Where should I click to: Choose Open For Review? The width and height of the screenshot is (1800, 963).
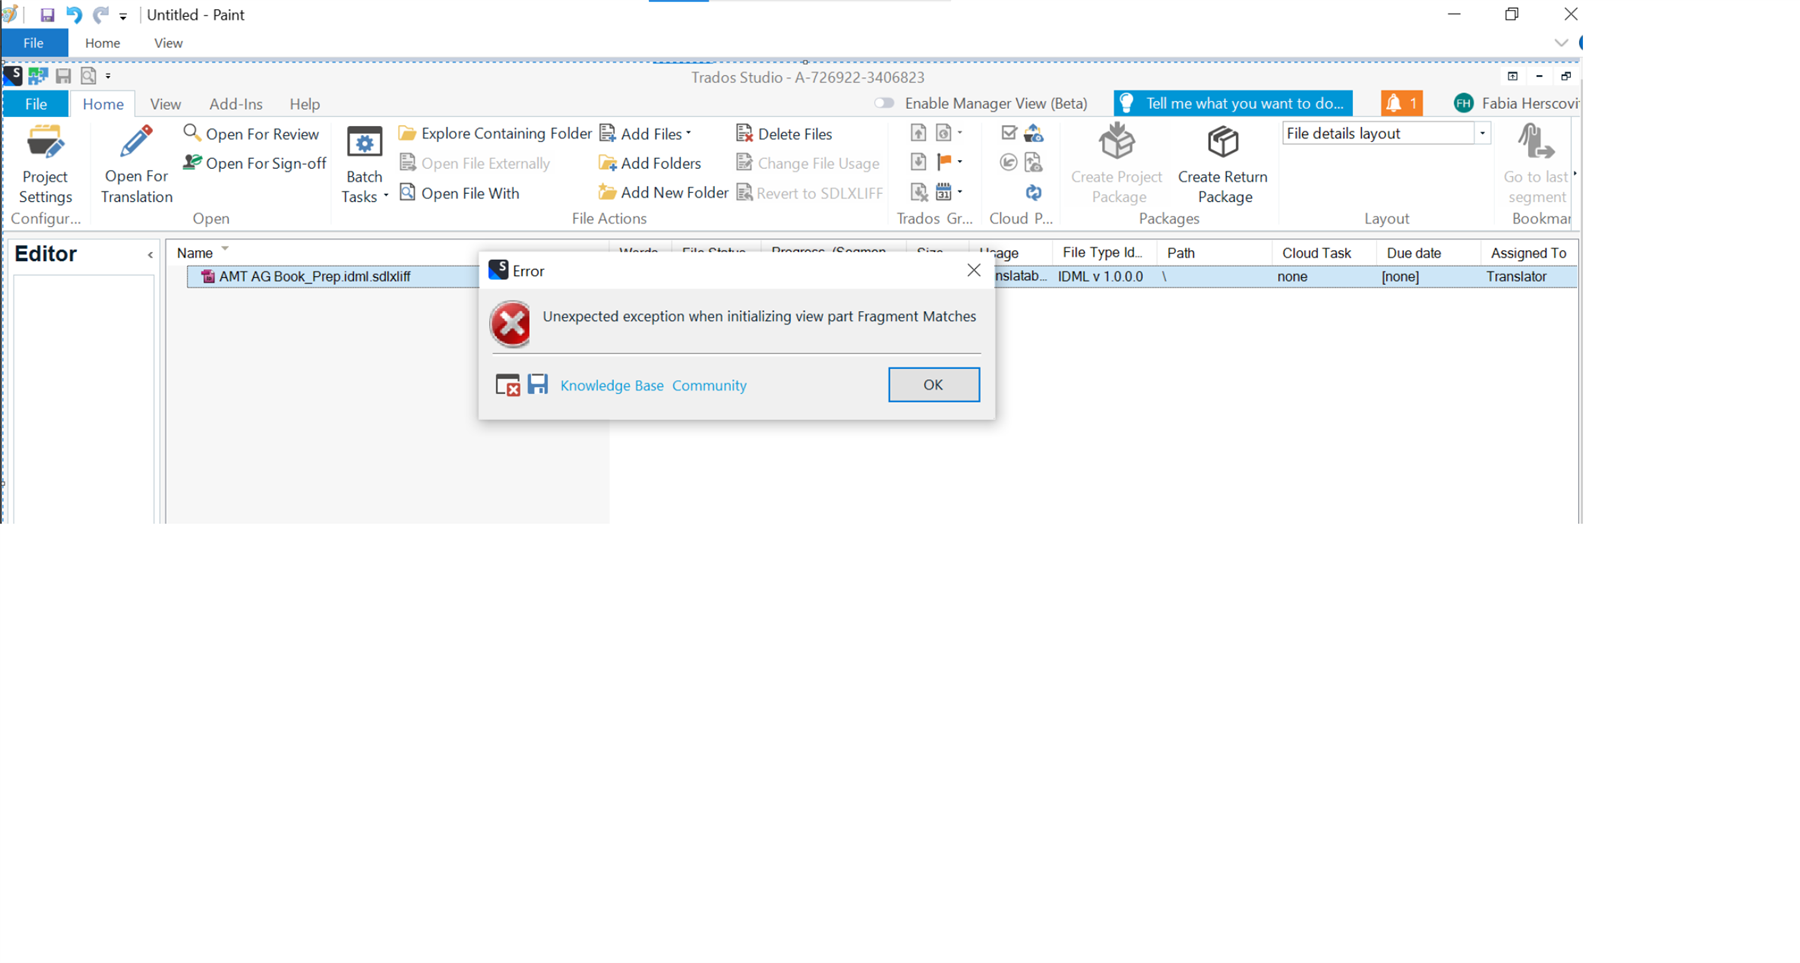coord(251,133)
